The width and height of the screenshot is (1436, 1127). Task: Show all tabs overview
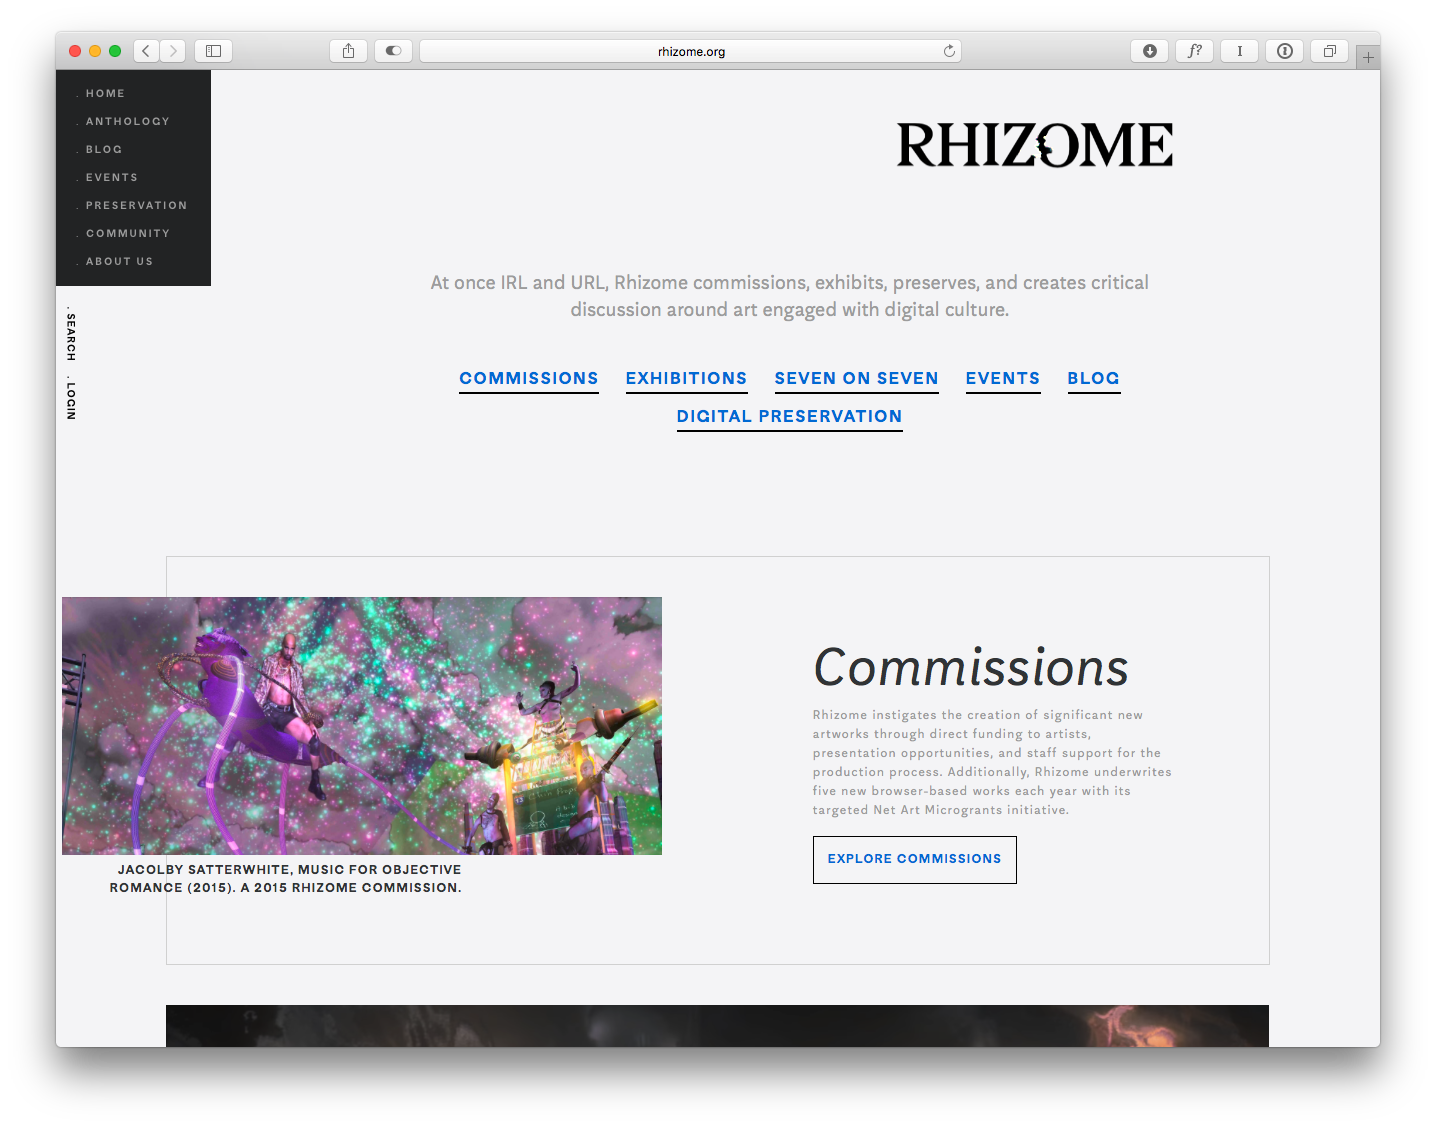1329,51
